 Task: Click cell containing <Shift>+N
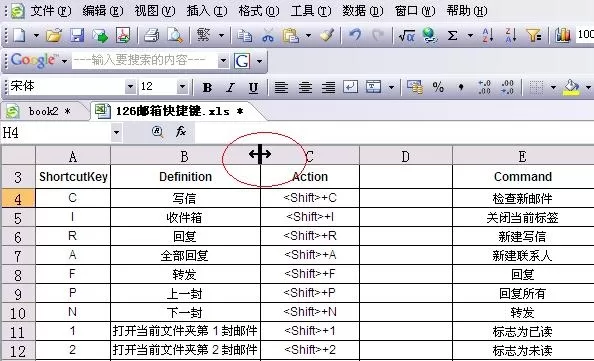310,312
